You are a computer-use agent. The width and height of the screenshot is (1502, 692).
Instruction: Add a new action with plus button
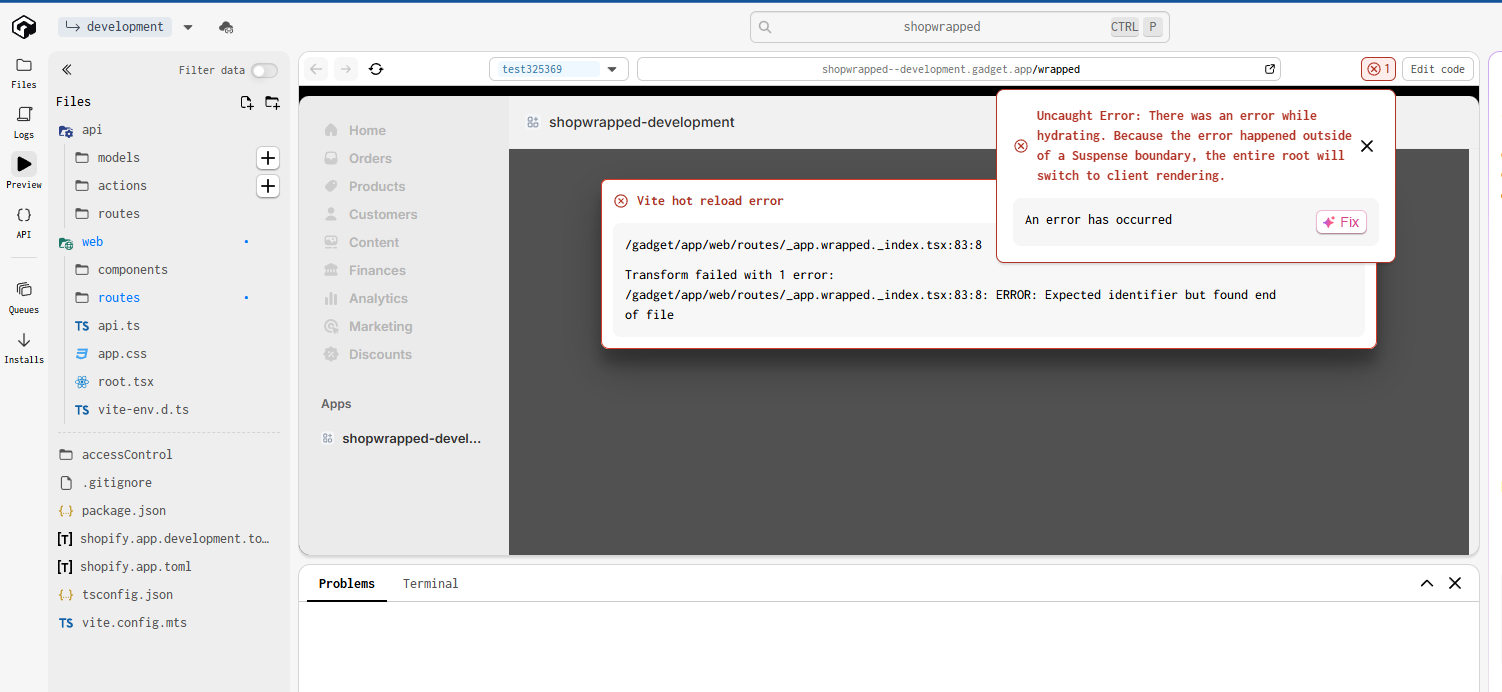[x=268, y=186]
